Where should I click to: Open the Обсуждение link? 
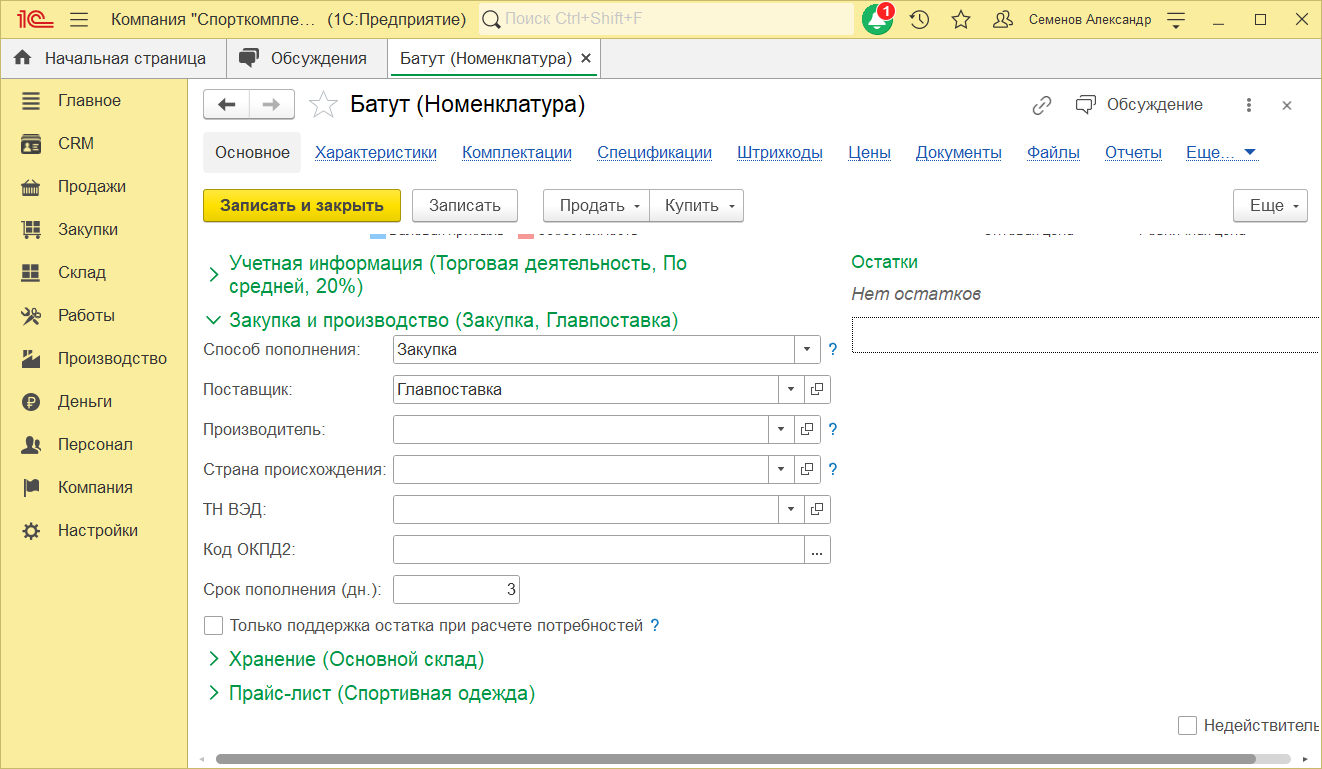click(x=1139, y=105)
